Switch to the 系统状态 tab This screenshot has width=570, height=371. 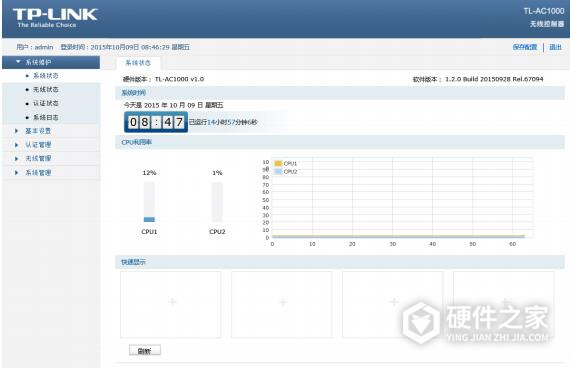coord(138,63)
